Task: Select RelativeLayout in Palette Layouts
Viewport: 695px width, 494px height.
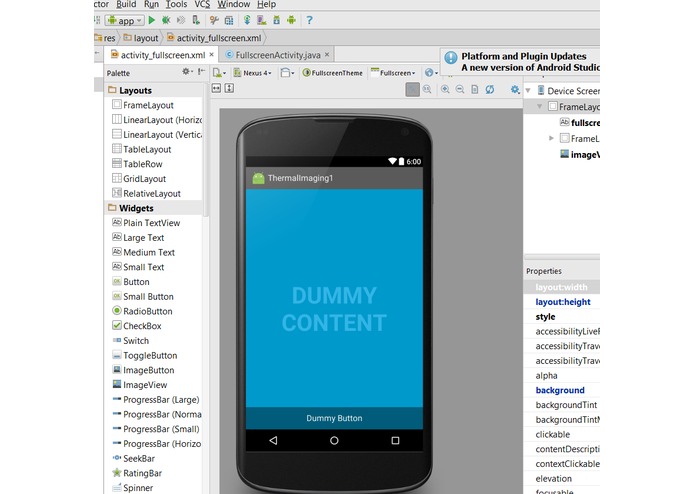Action: pos(147,194)
